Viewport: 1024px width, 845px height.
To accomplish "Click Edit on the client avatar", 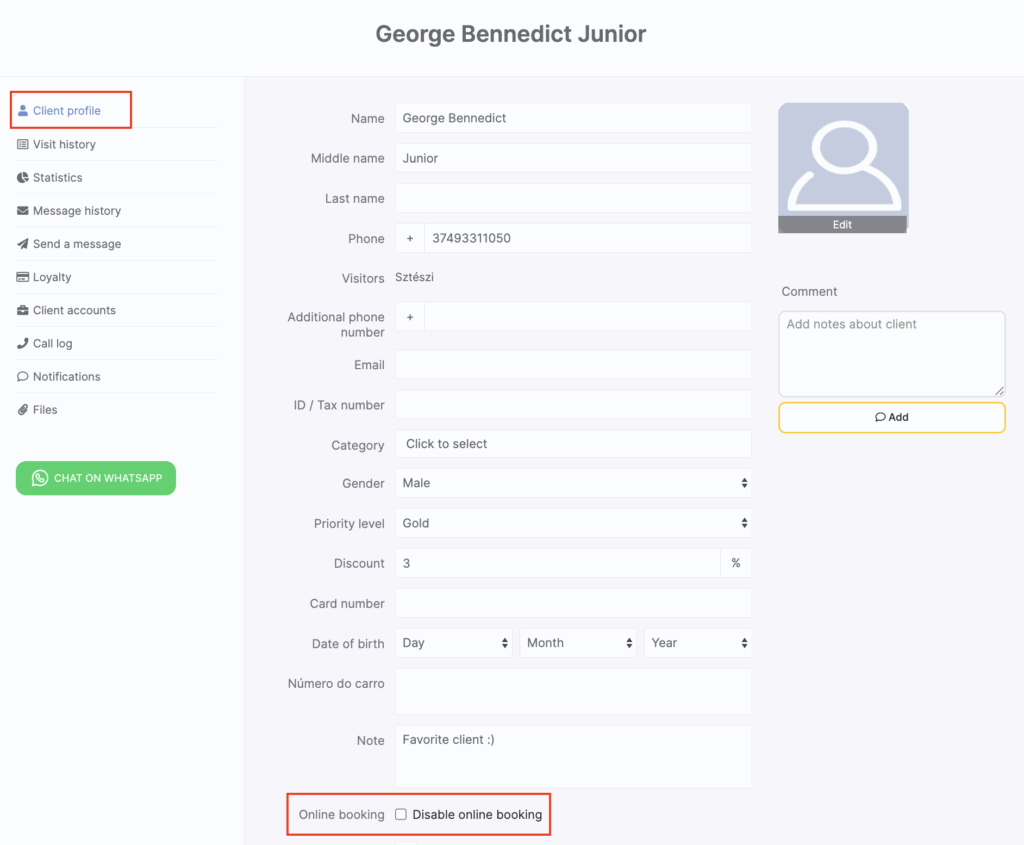I will [842, 225].
